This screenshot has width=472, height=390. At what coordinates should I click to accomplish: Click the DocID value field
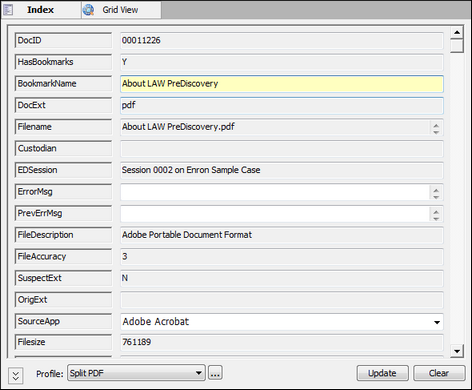[x=282, y=41]
